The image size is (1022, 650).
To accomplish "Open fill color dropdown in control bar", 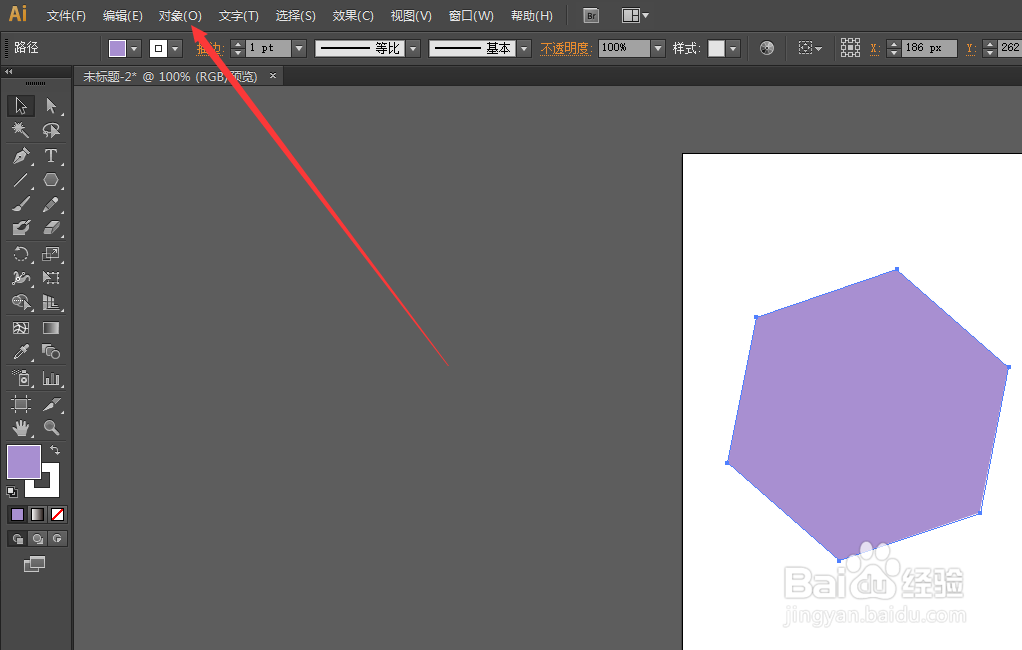I will coord(134,48).
